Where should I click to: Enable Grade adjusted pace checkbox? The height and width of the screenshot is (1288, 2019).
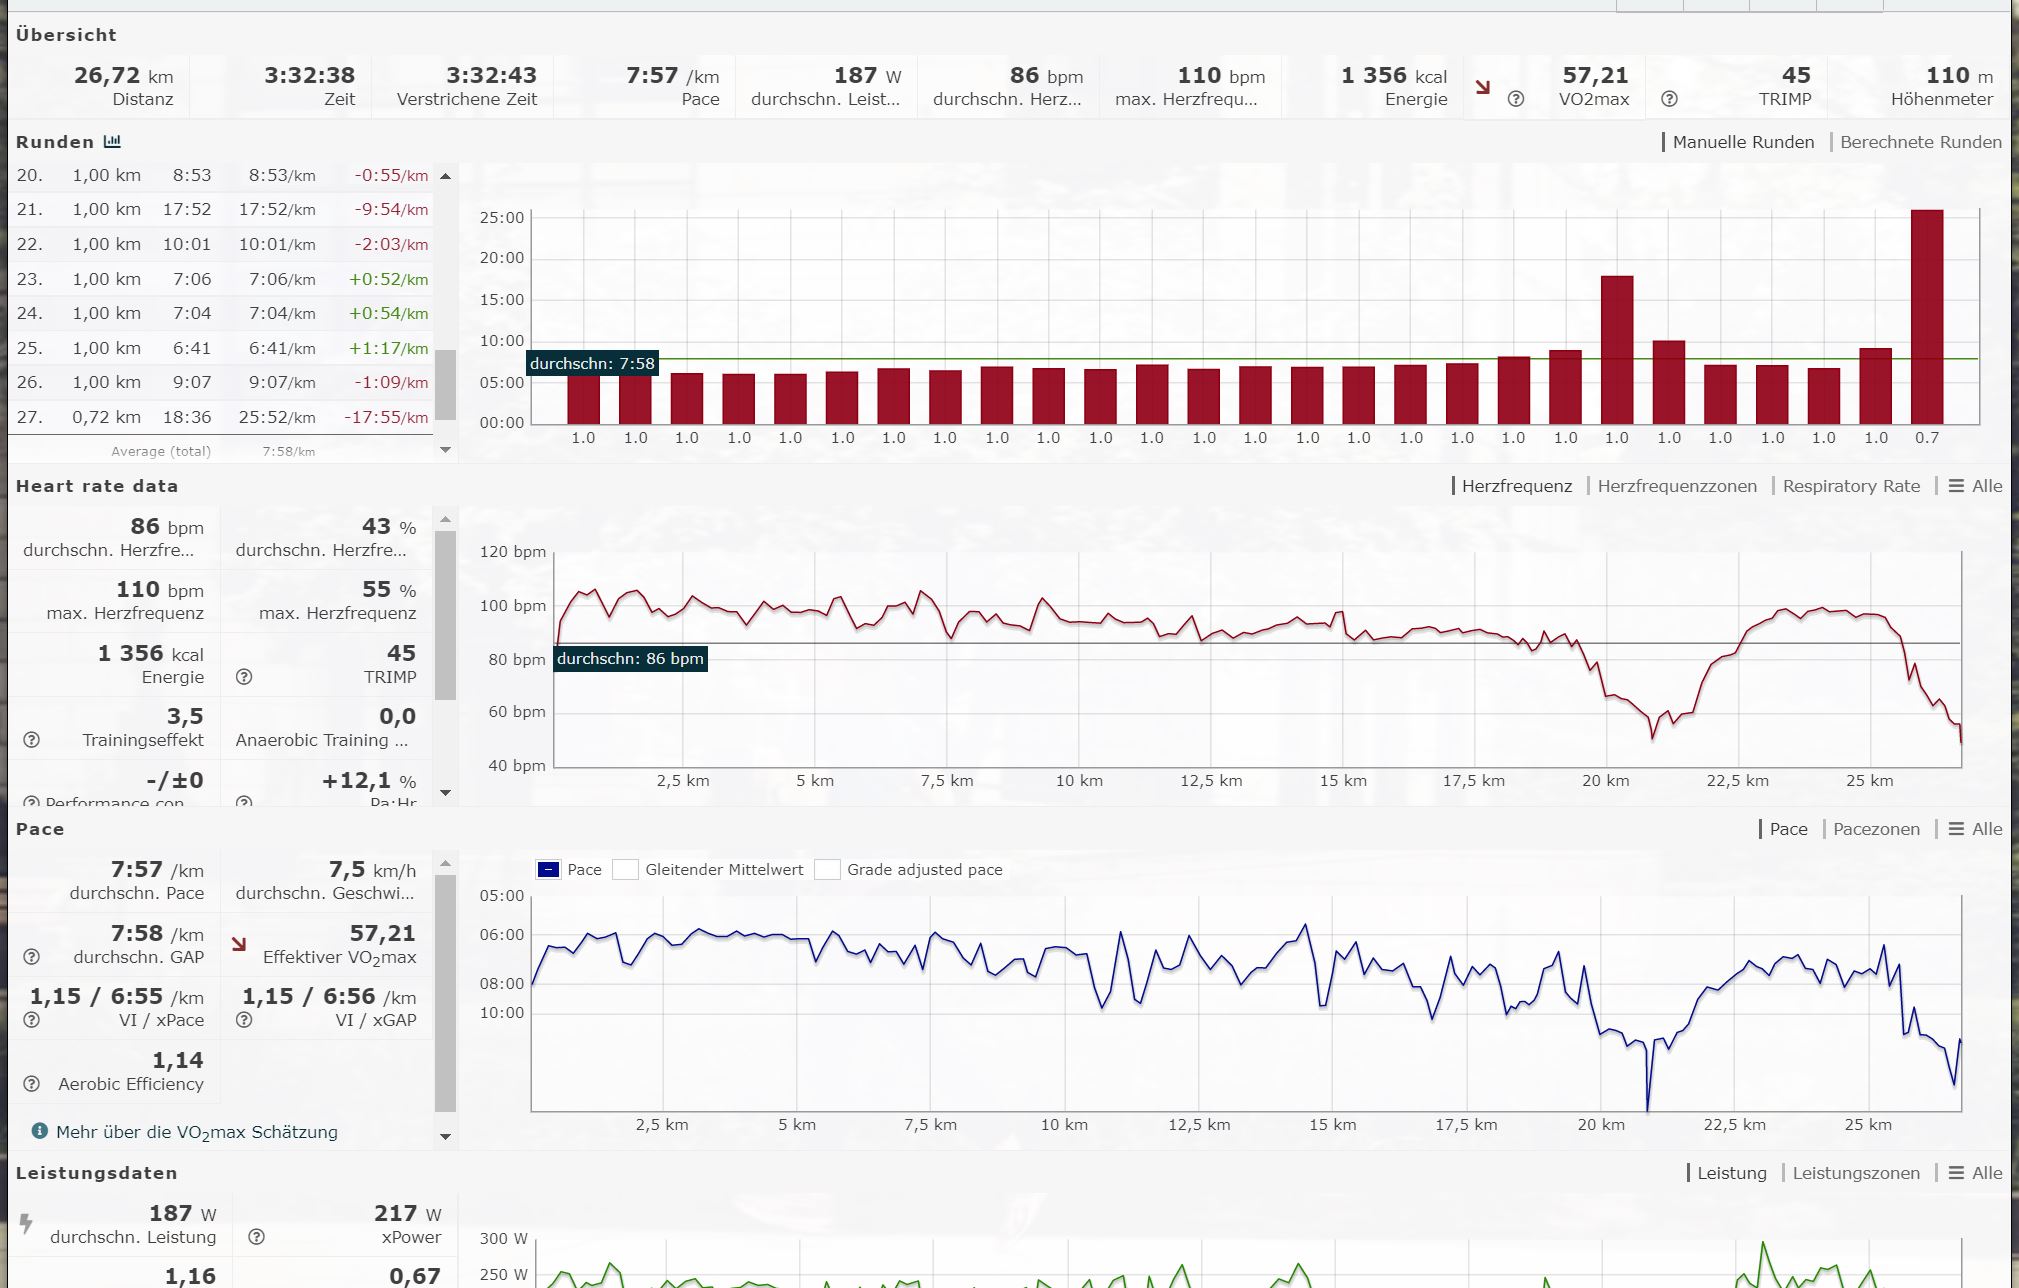(x=827, y=869)
